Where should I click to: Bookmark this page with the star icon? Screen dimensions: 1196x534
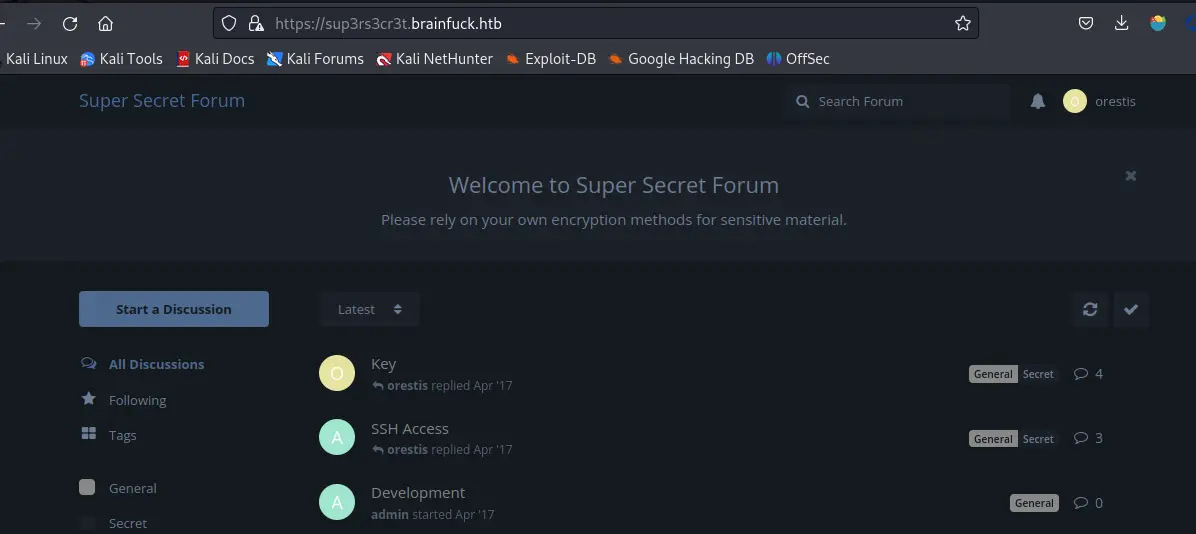(963, 24)
